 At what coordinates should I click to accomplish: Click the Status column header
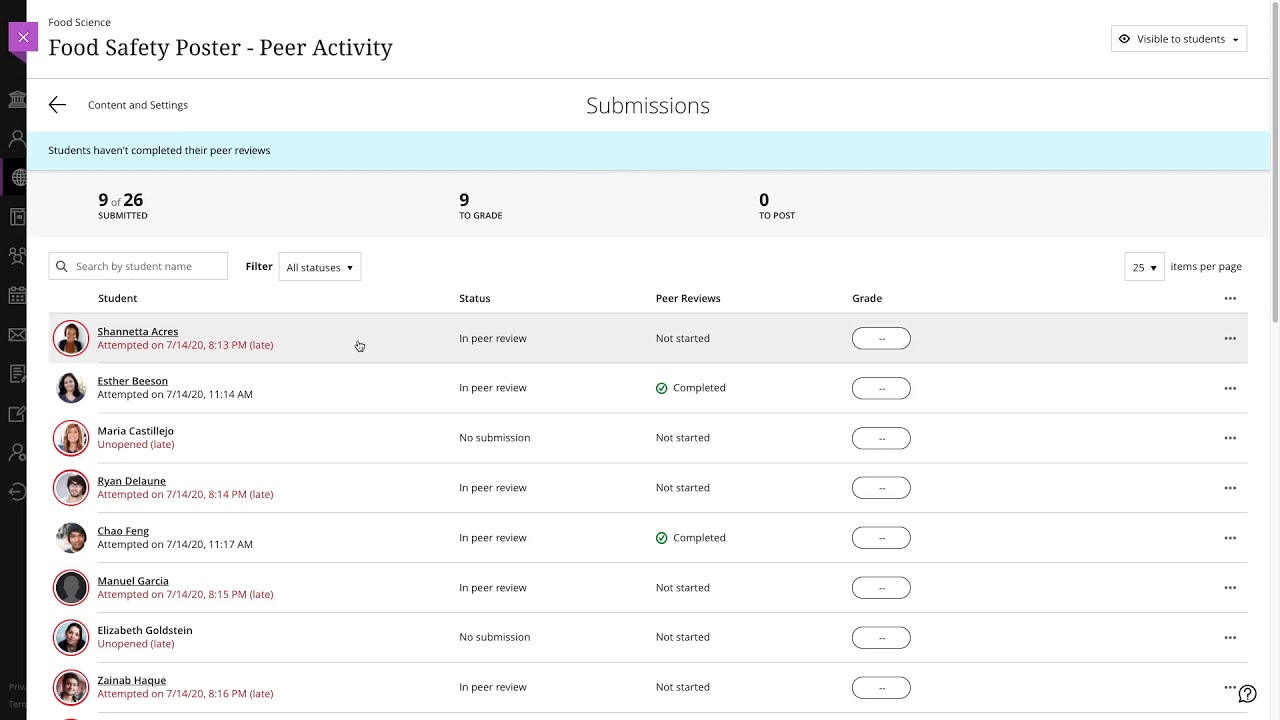tap(475, 298)
